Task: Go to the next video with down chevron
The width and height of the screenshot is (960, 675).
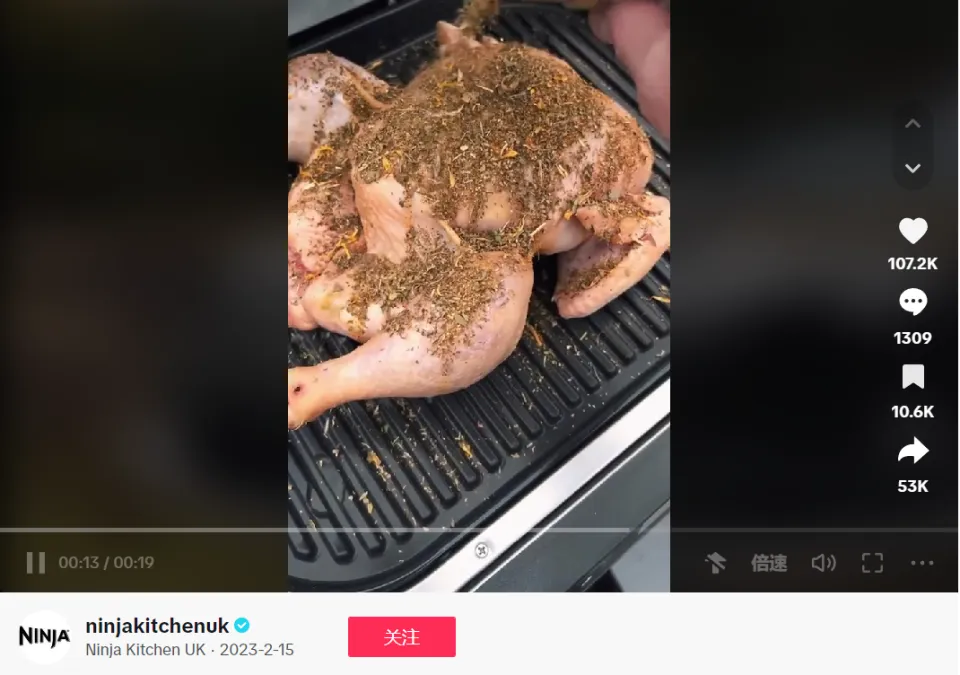Action: (x=912, y=168)
